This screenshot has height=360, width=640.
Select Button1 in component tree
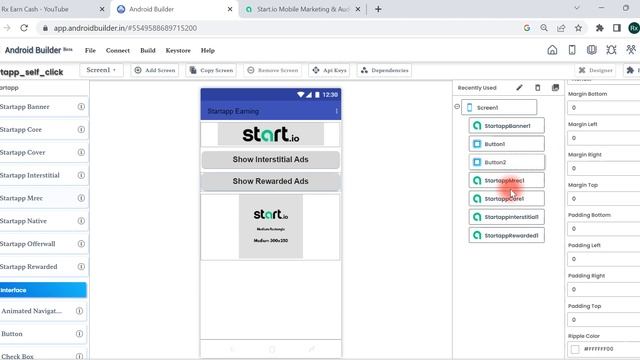507,144
